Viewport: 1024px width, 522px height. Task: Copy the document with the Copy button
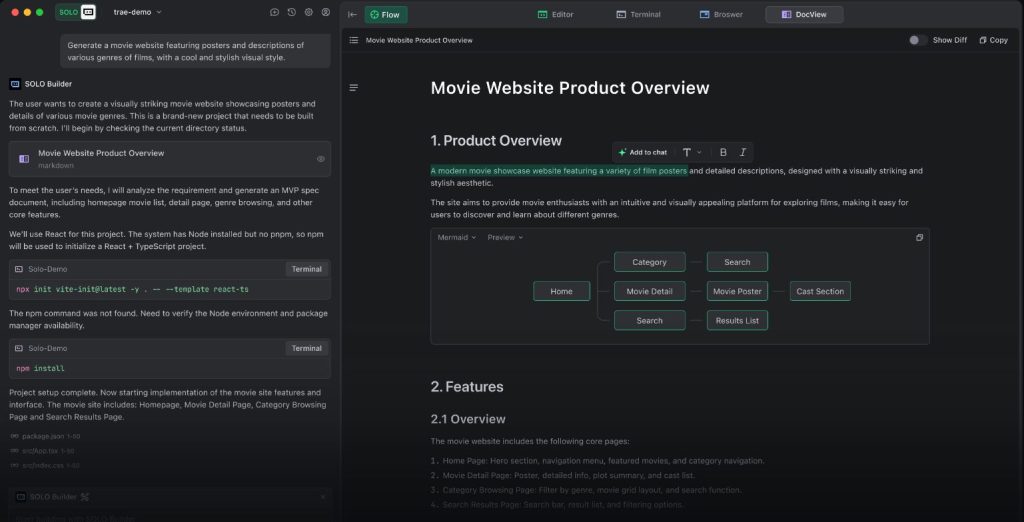[993, 40]
